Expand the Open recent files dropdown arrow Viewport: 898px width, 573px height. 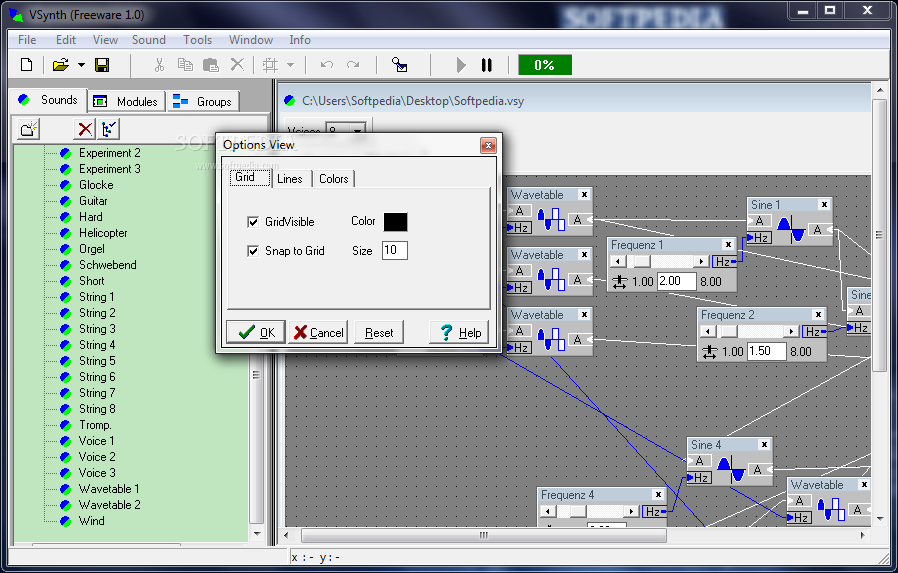pos(81,65)
